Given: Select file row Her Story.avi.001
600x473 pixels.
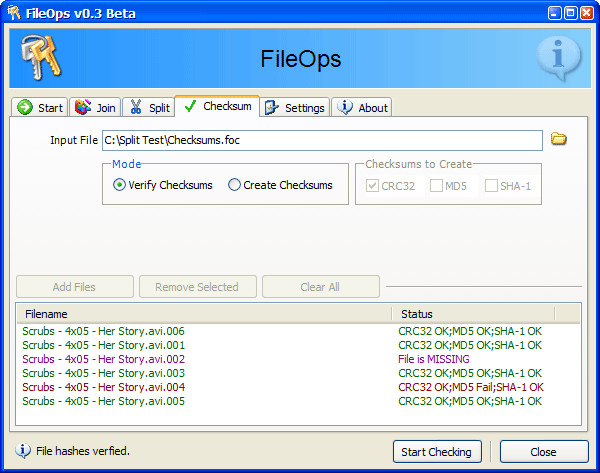Looking at the screenshot, I should tap(298, 345).
